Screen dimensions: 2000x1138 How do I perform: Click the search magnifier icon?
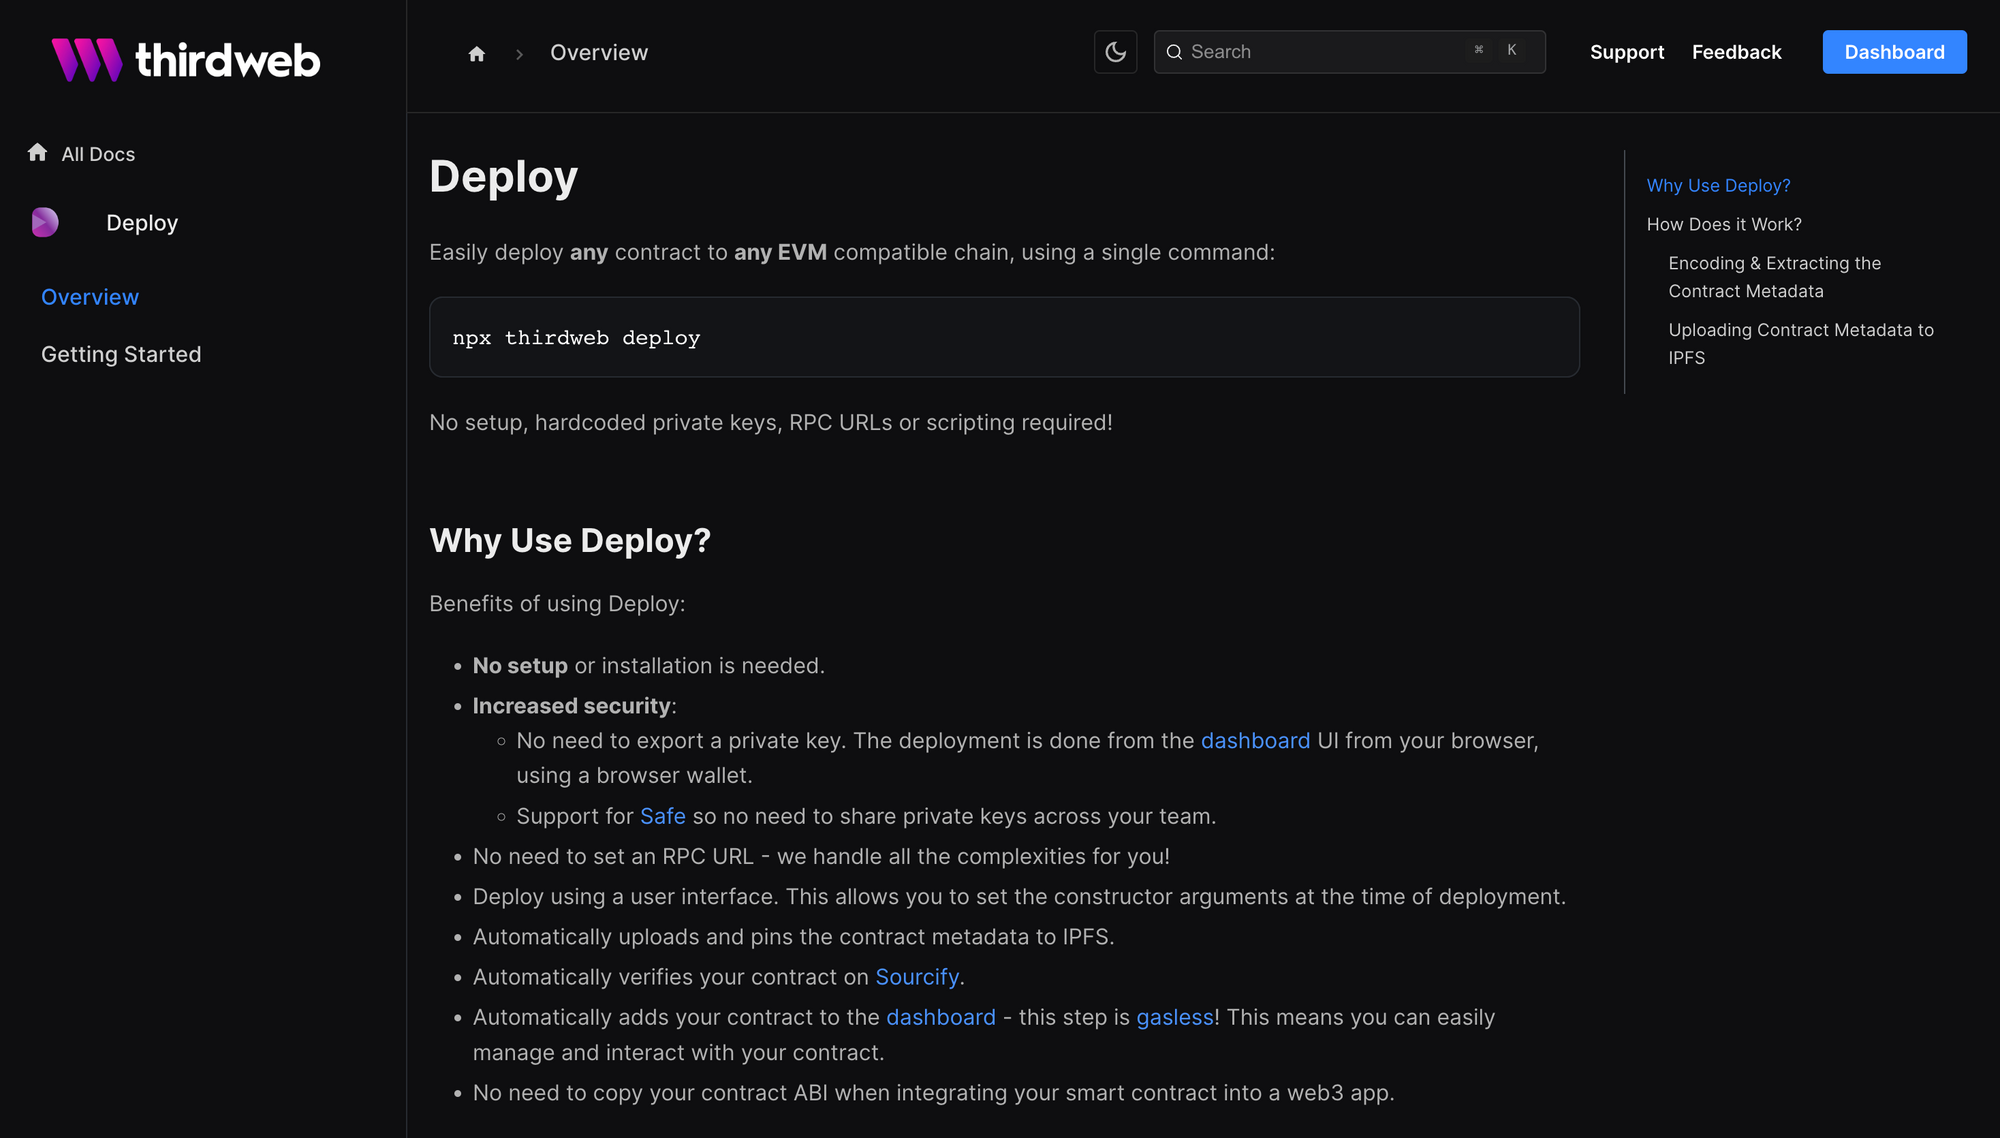pos(1174,52)
